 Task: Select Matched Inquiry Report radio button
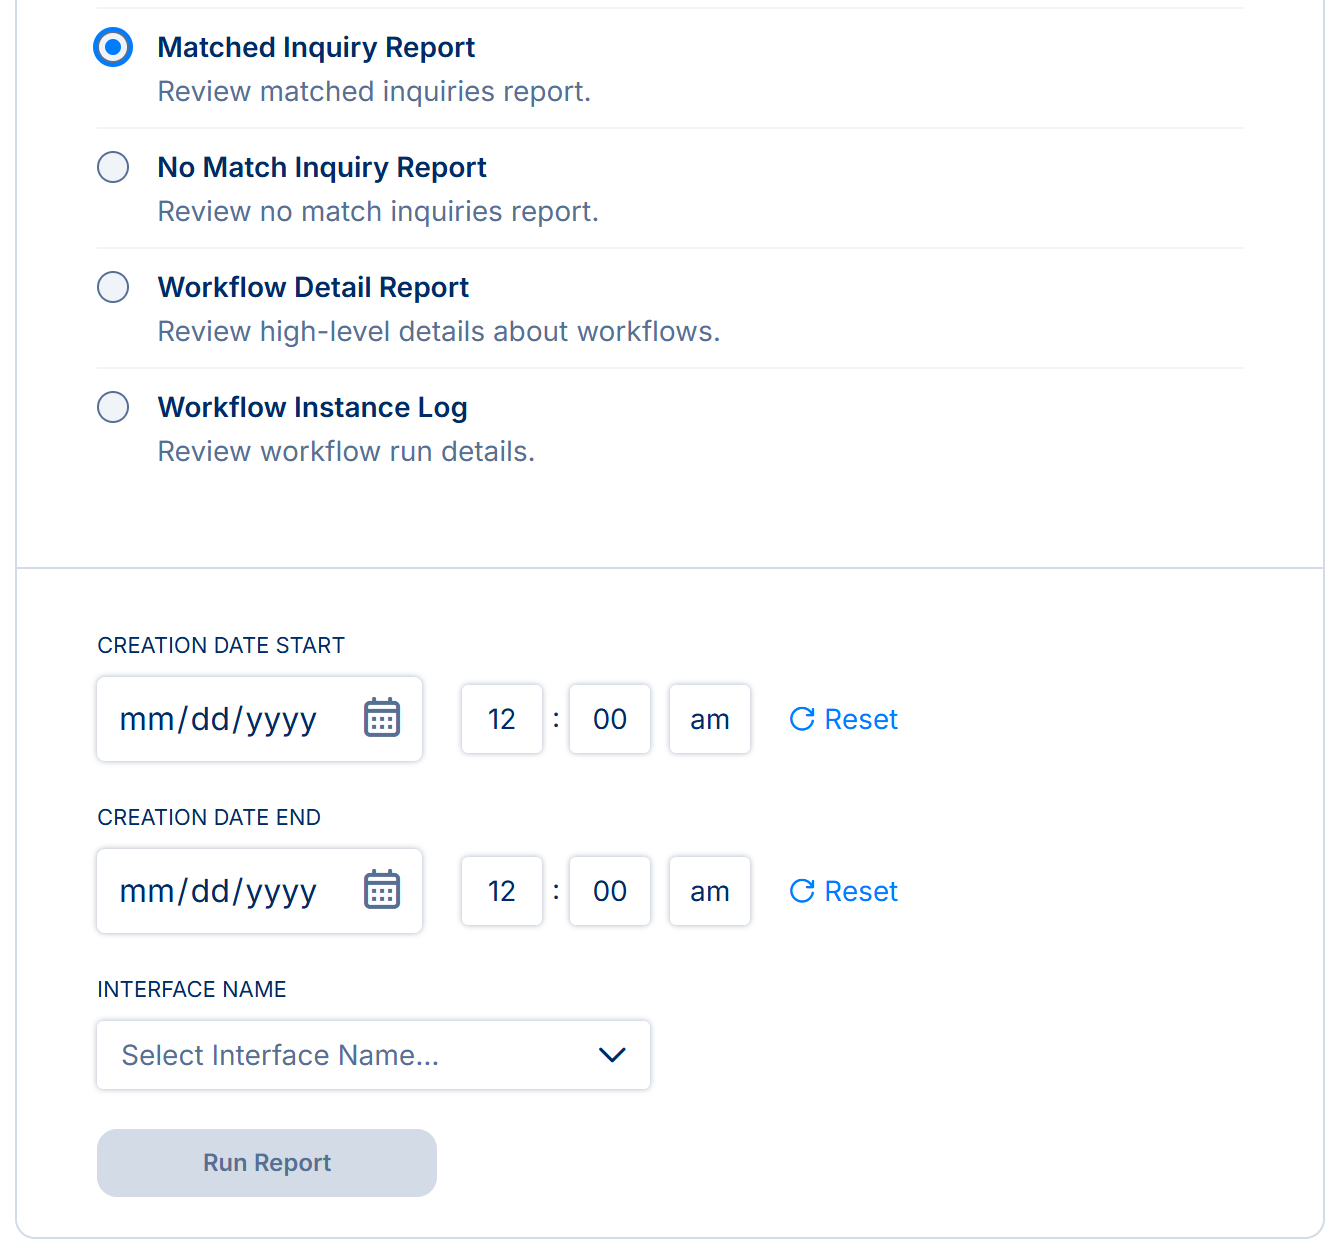pos(113,47)
